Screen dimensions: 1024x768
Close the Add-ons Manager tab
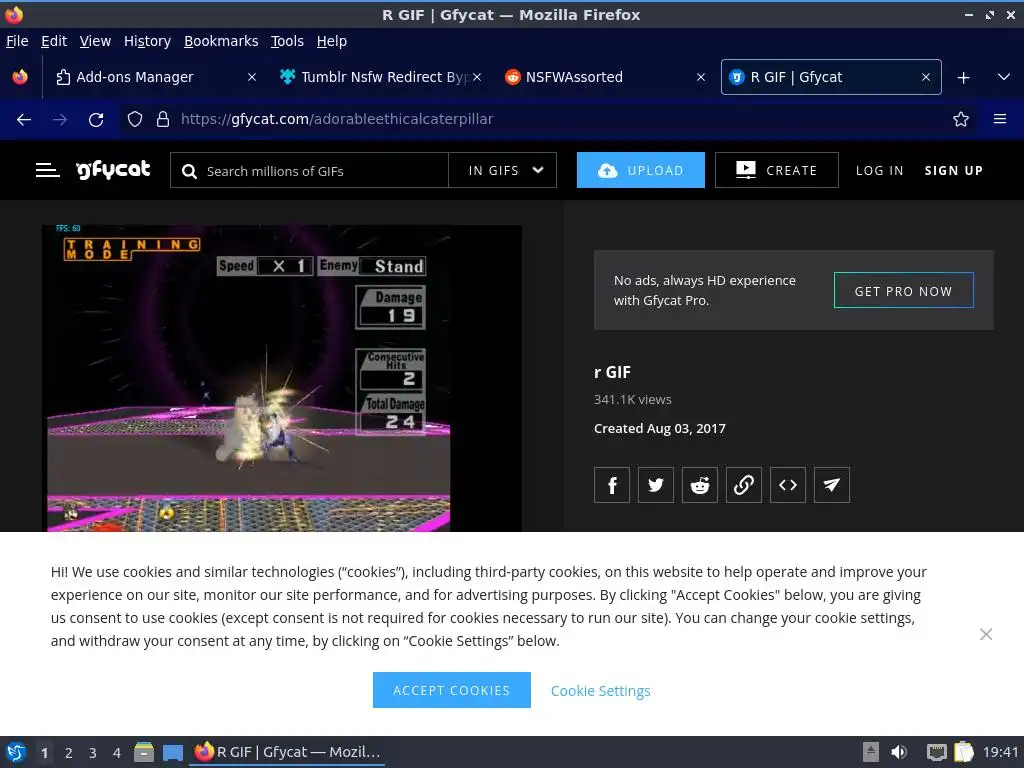(252, 77)
